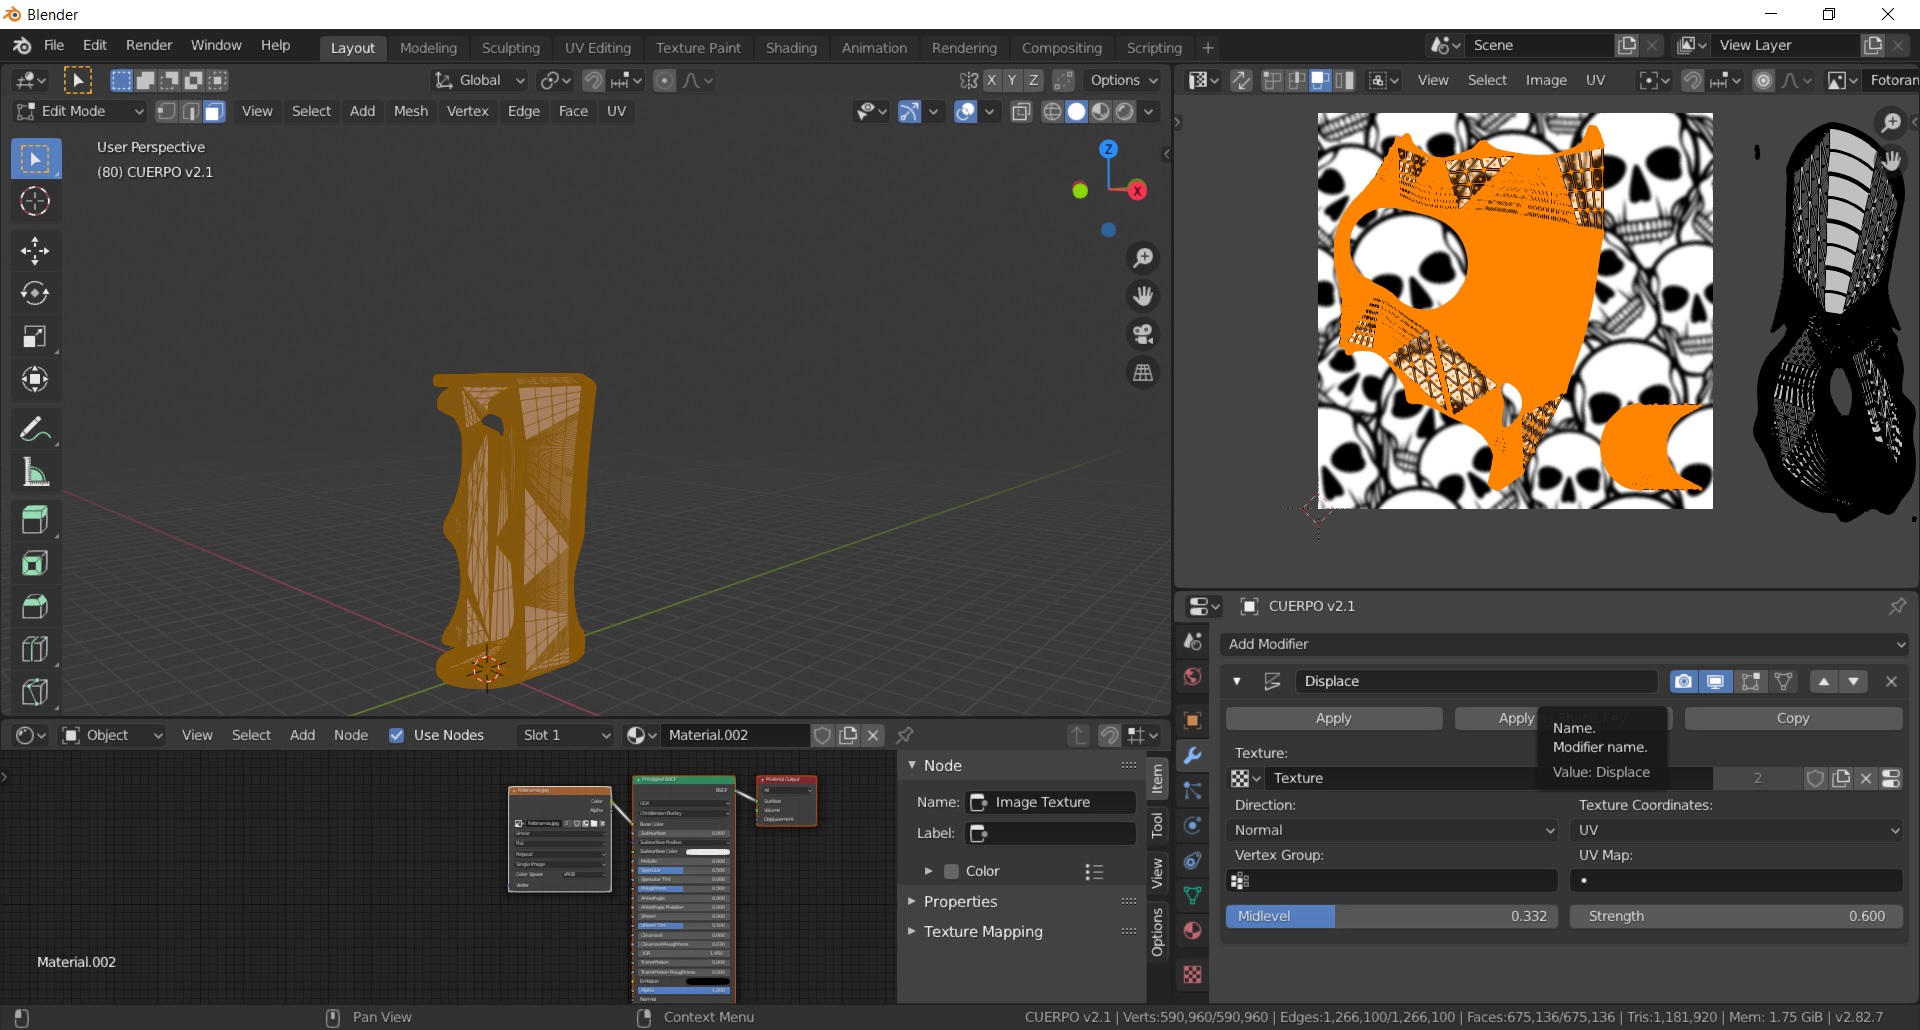
Task: Activate the Rotate tool
Action: (35, 293)
